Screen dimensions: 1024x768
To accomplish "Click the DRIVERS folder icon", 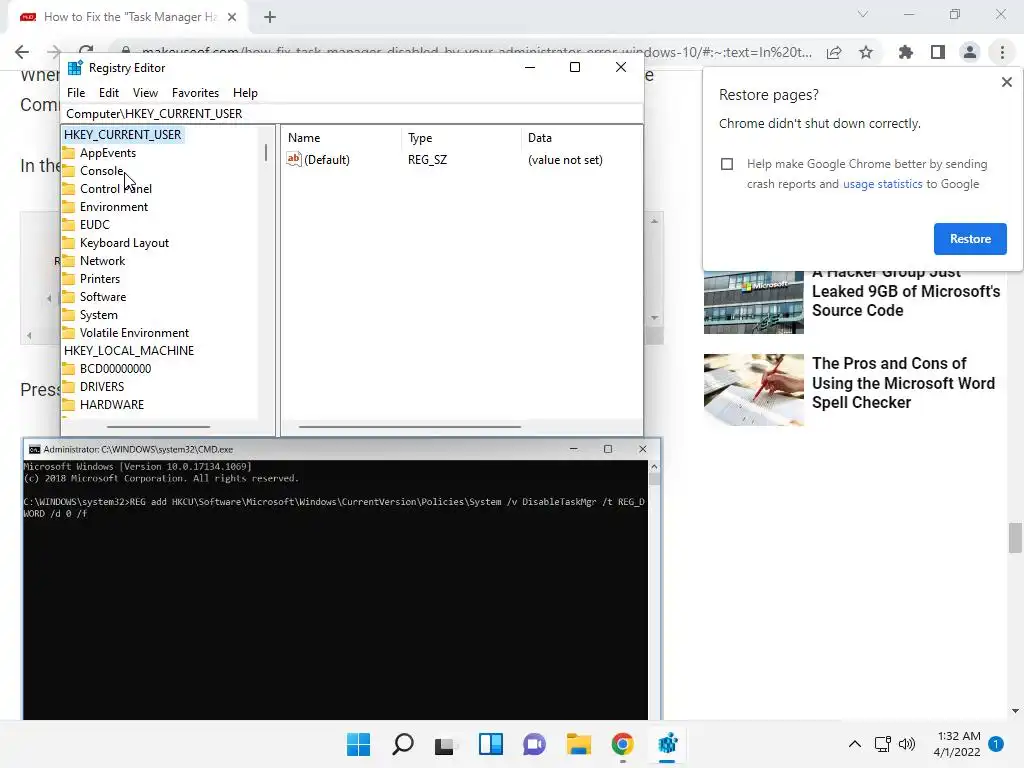I will tap(69, 387).
